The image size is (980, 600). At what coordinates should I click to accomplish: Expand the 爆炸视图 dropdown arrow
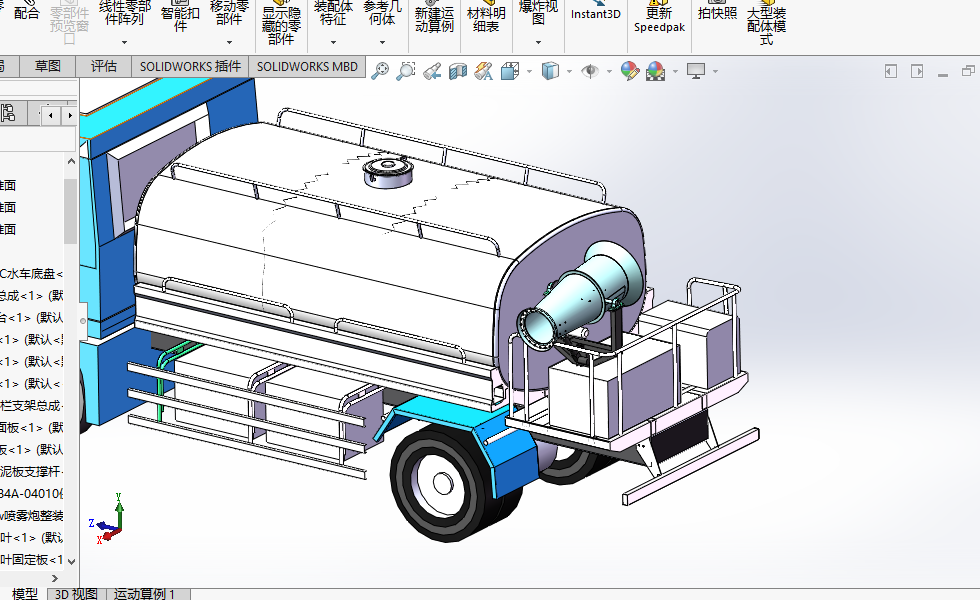click(538, 42)
